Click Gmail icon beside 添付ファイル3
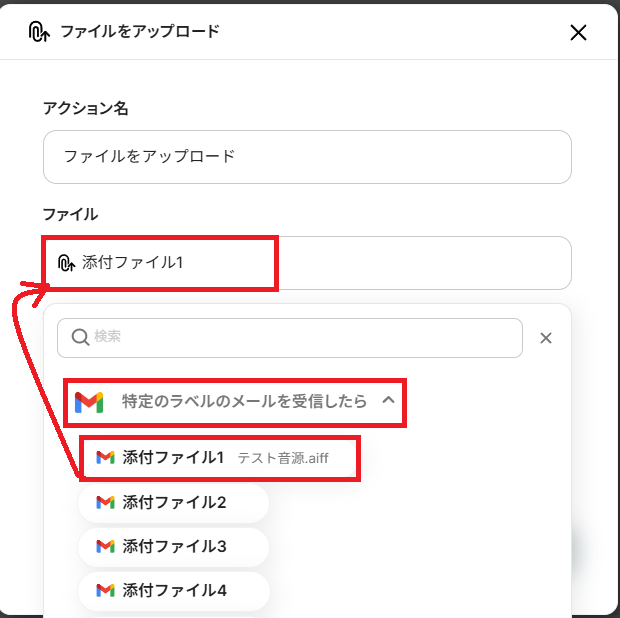Image resolution: width=620 pixels, height=618 pixels. pos(105,546)
